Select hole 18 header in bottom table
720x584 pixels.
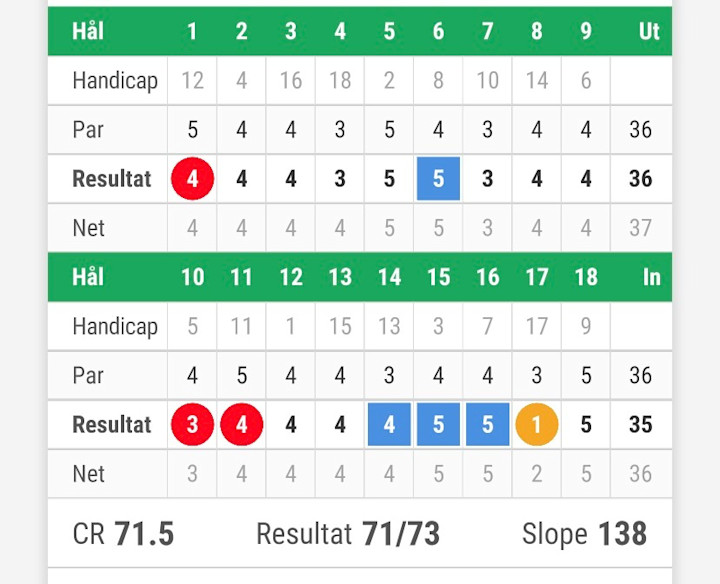[x=586, y=277]
